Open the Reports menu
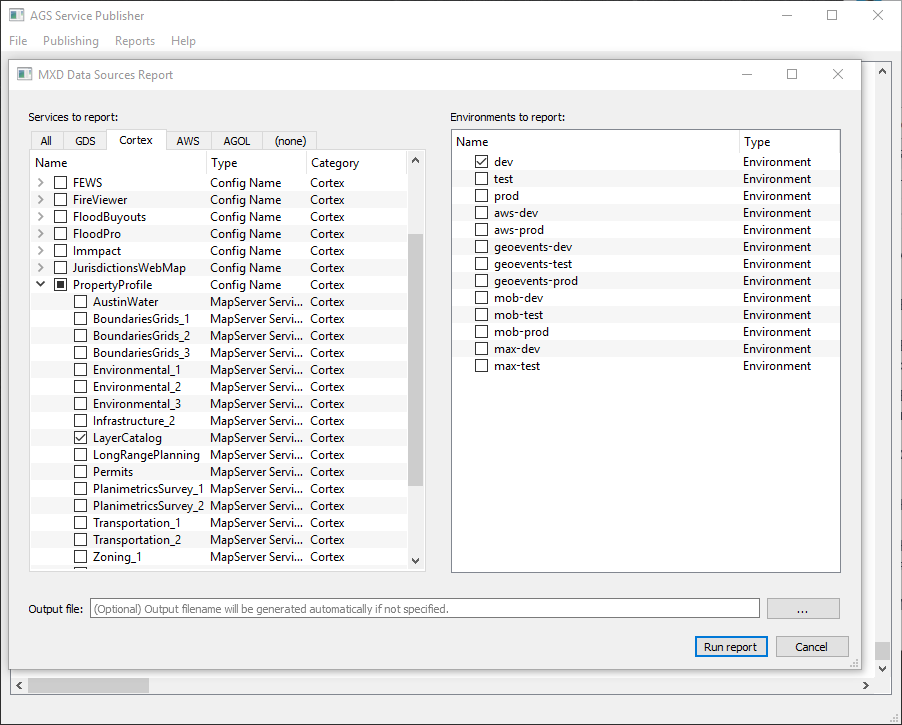The height and width of the screenshot is (725, 902). pos(134,41)
